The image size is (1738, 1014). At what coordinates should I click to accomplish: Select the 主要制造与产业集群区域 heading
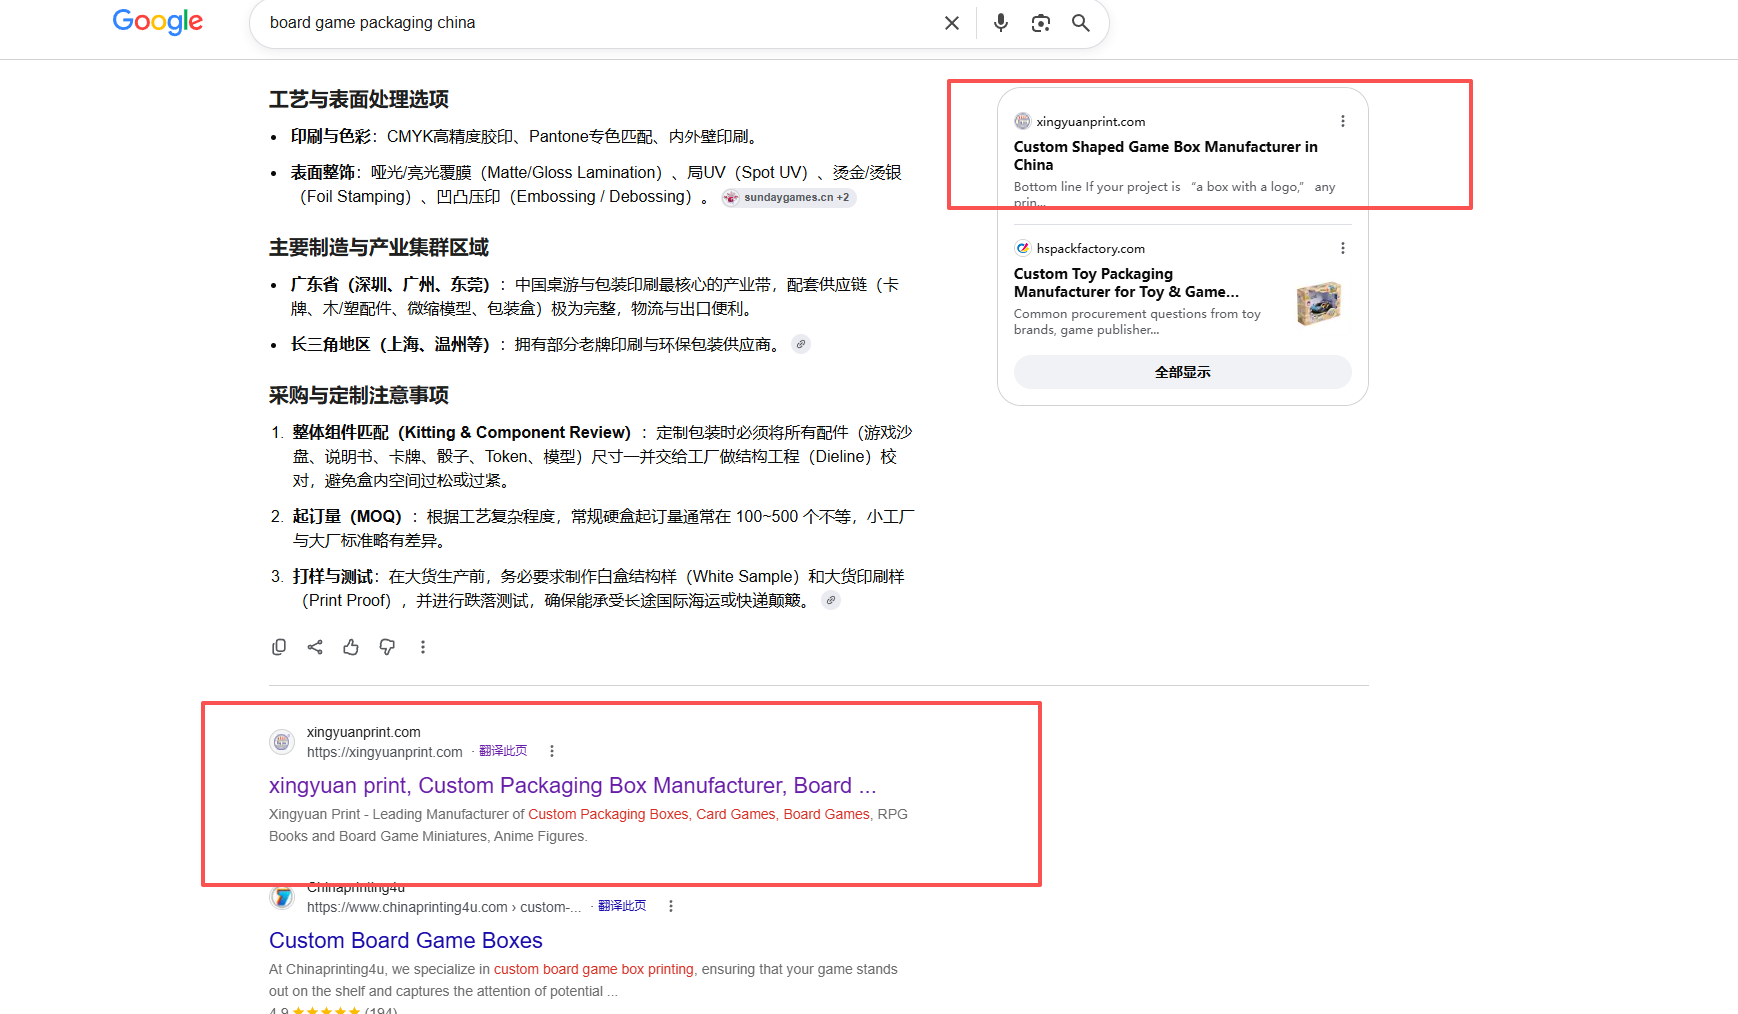[x=379, y=247]
